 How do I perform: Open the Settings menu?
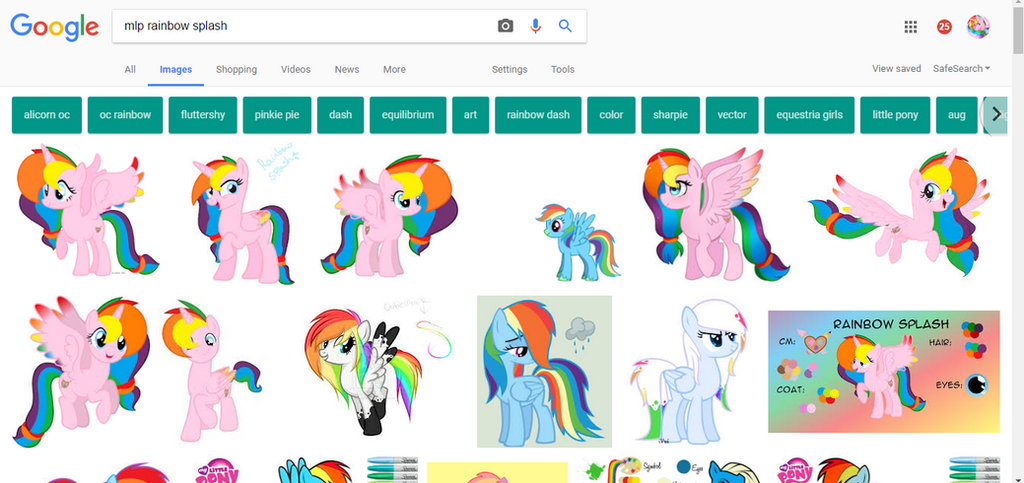509,69
